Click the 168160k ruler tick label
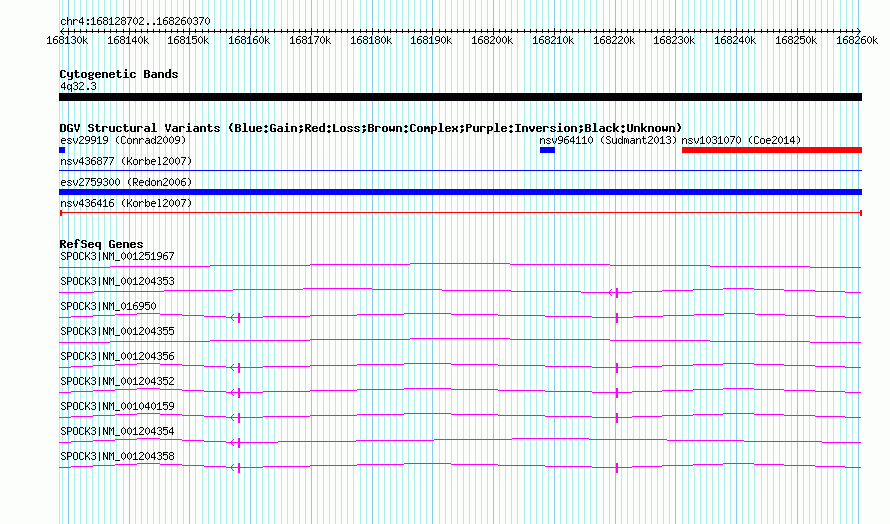The height and width of the screenshot is (524, 890). point(249,40)
